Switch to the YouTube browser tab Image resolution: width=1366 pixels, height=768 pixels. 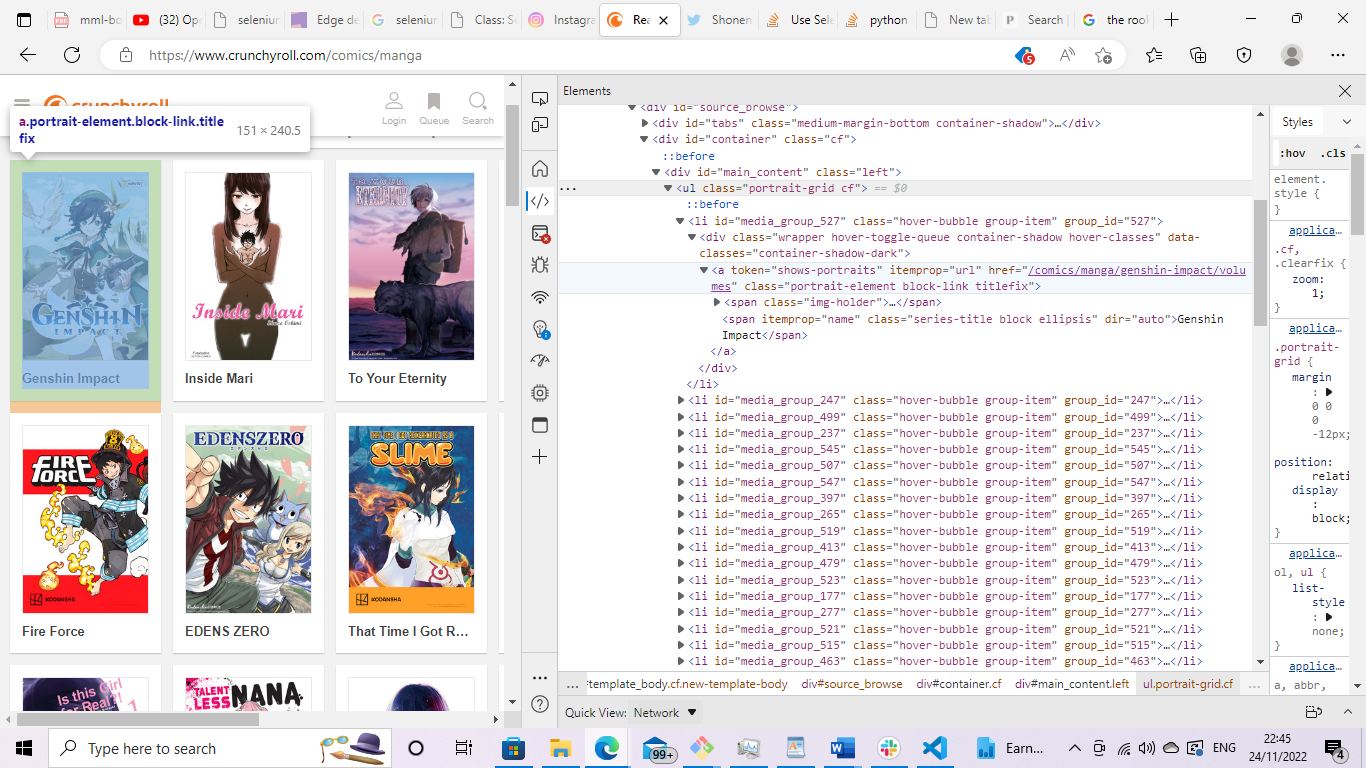click(x=165, y=20)
